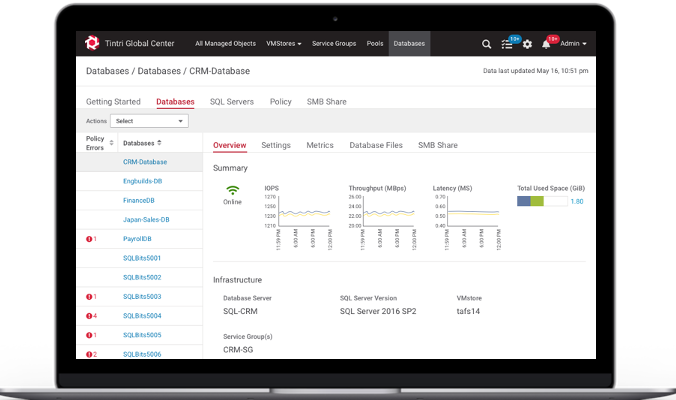The height and width of the screenshot is (400, 676).
Task: Expand the Admin user menu
Action: pyautogui.click(x=573, y=44)
